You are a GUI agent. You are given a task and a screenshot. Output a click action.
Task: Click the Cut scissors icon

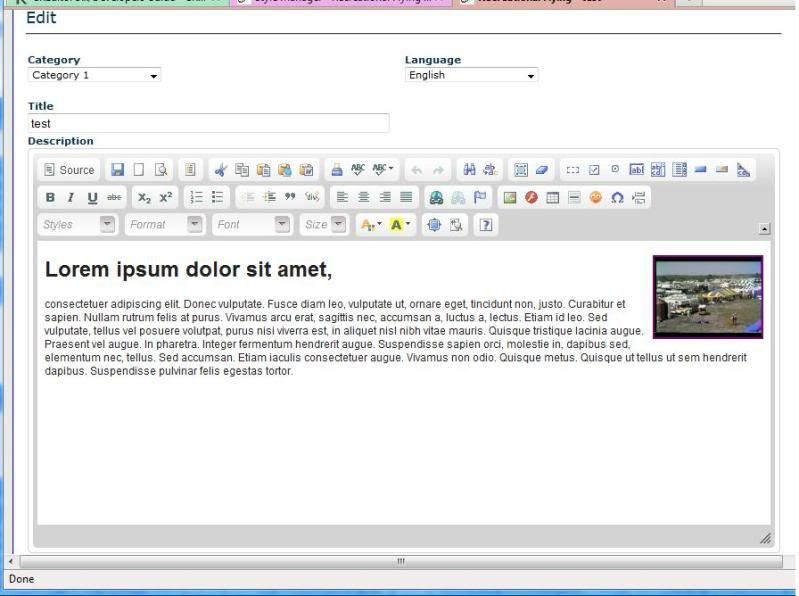coord(221,170)
